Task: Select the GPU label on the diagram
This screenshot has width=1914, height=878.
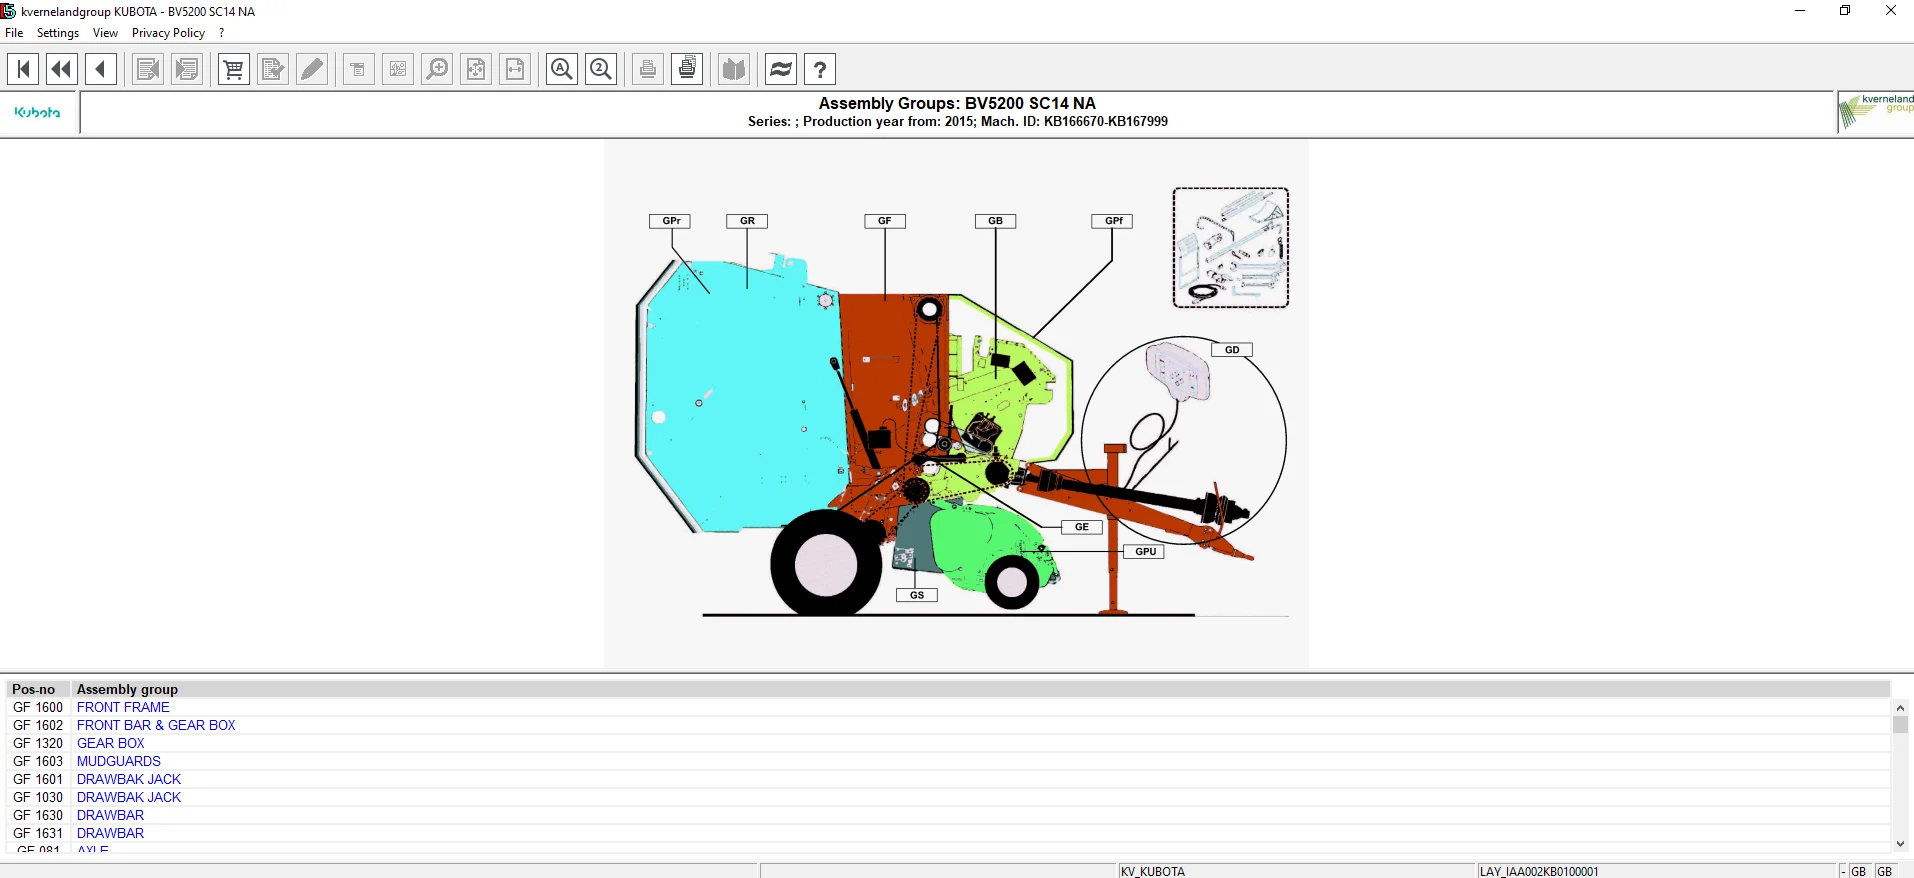Action: click(x=1145, y=552)
